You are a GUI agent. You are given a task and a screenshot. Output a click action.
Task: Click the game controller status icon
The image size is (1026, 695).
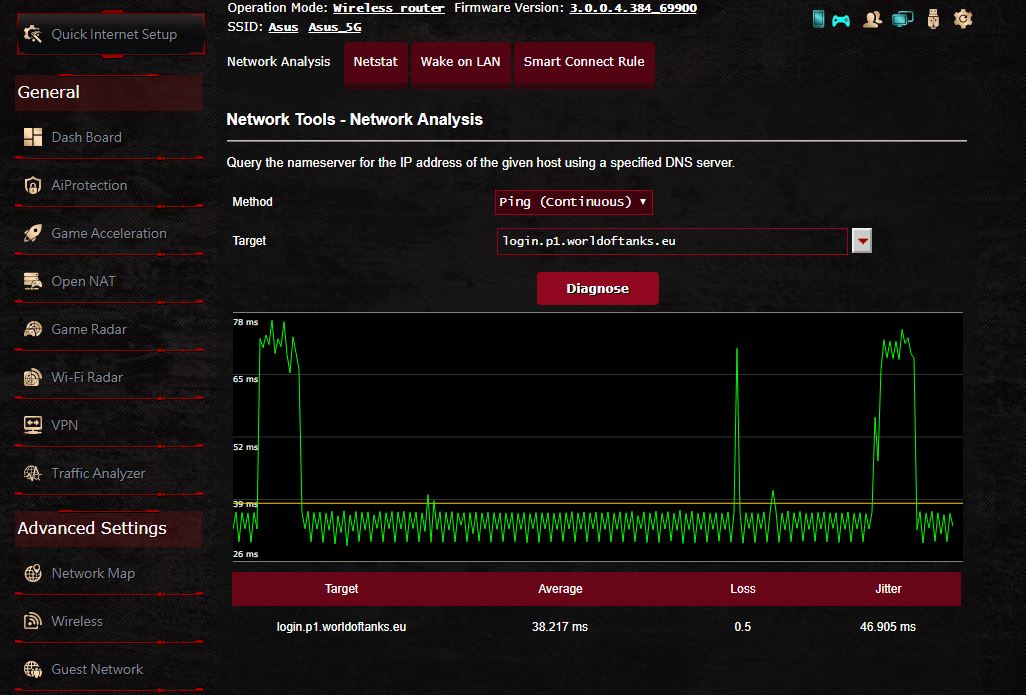tap(841, 21)
